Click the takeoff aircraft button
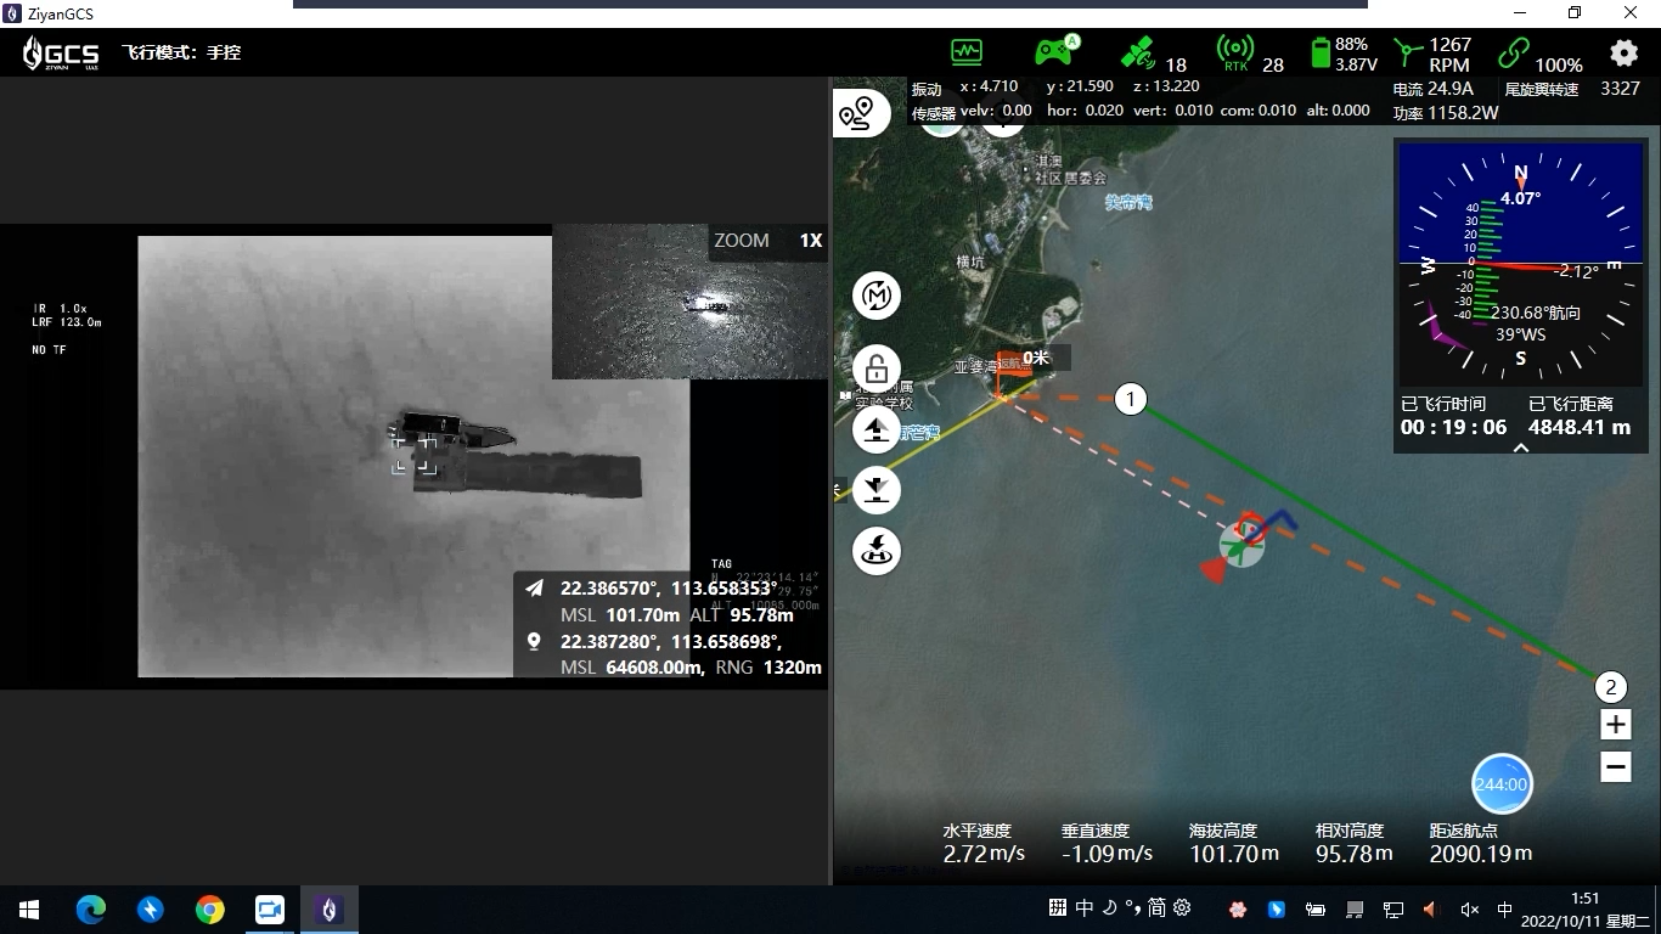 [x=876, y=430]
